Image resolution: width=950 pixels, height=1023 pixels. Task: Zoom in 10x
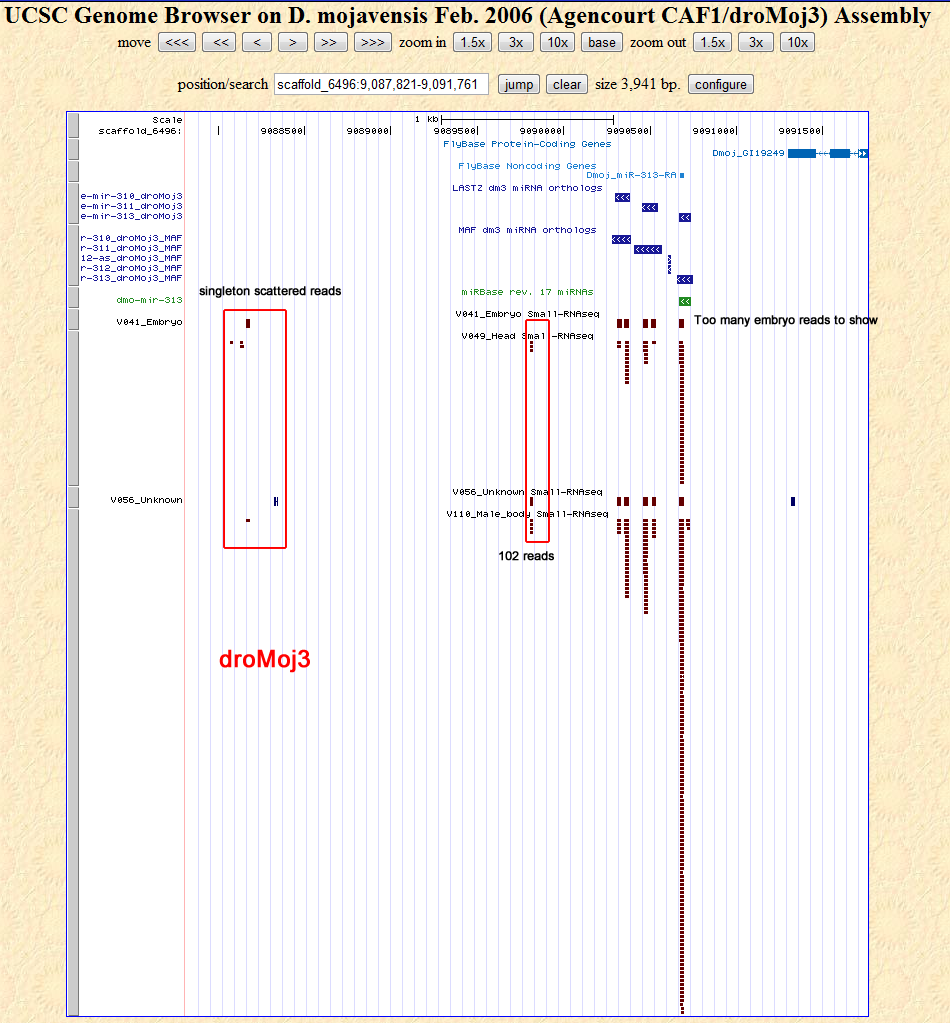point(557,42)
